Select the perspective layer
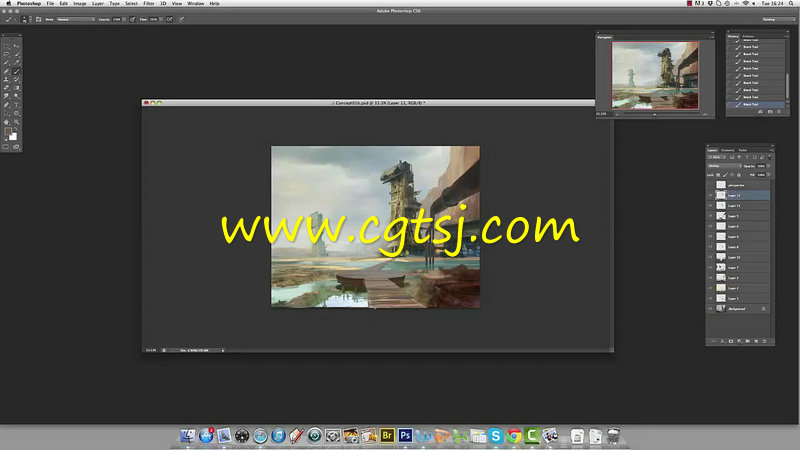This screenshot has width=800, height=450. [x=738, y=185]
